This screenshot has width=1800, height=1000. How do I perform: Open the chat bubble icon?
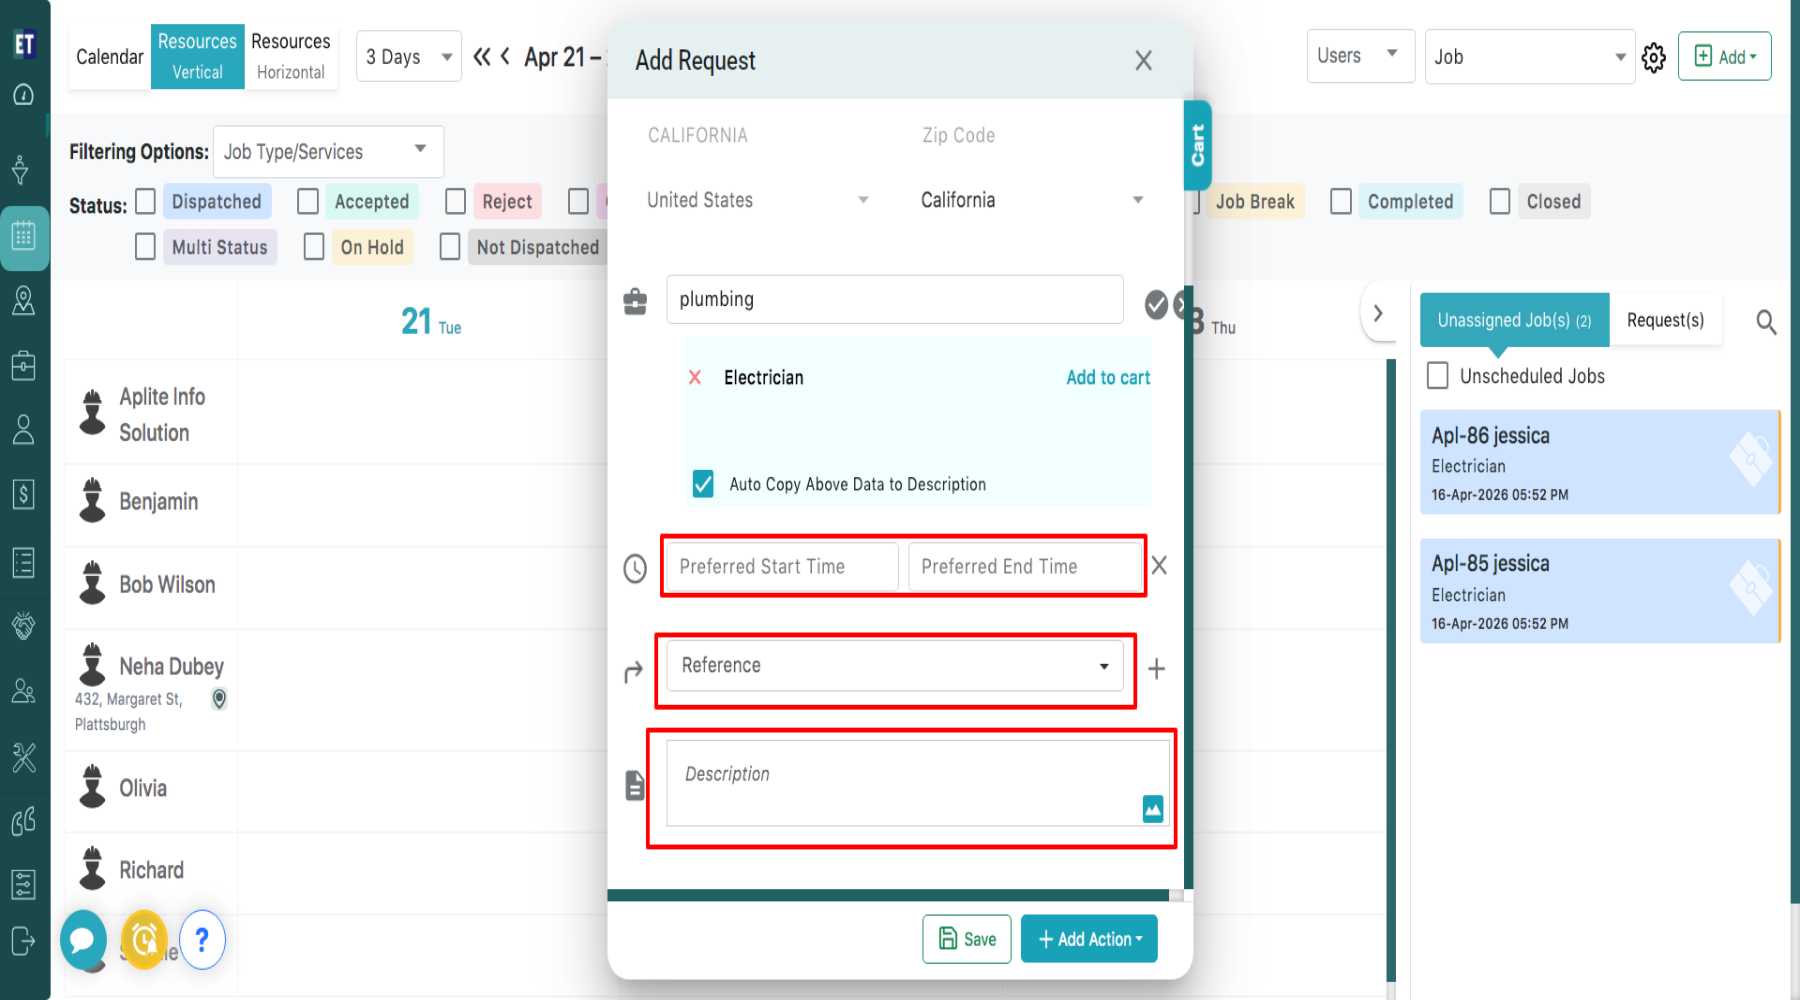point(83,939)
